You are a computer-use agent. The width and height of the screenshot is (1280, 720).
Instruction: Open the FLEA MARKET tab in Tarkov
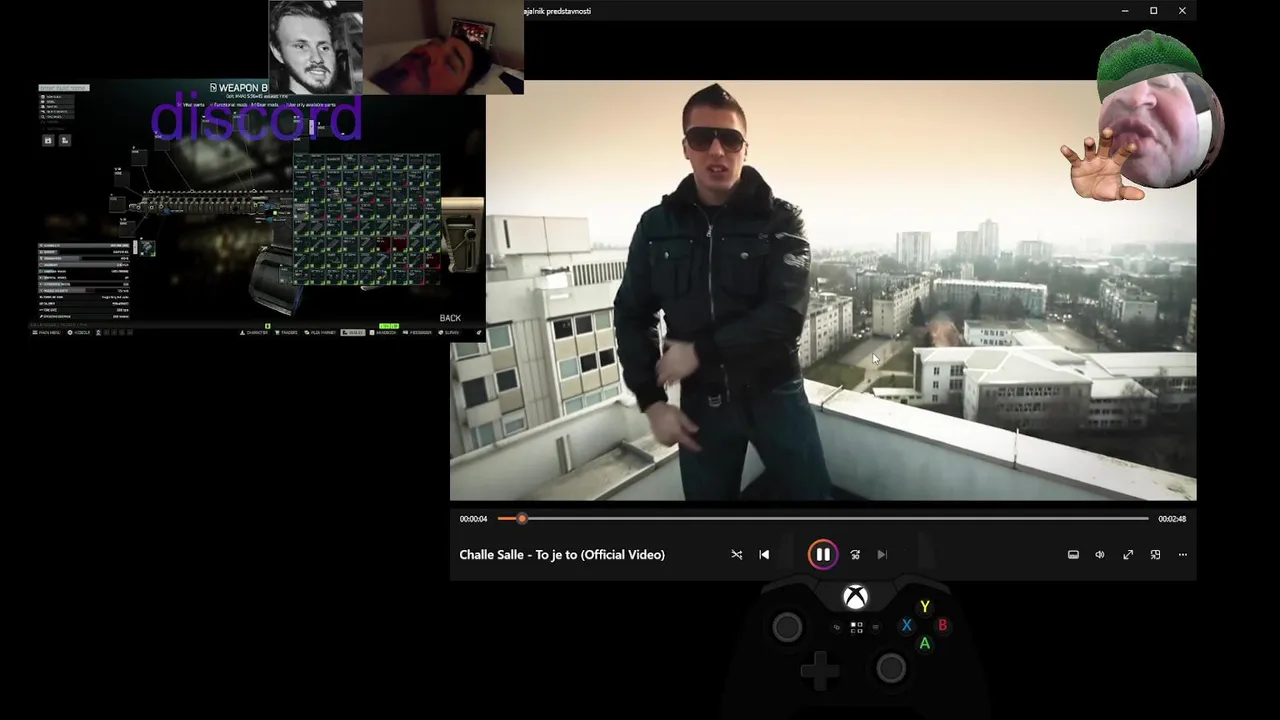pos(320,333)
